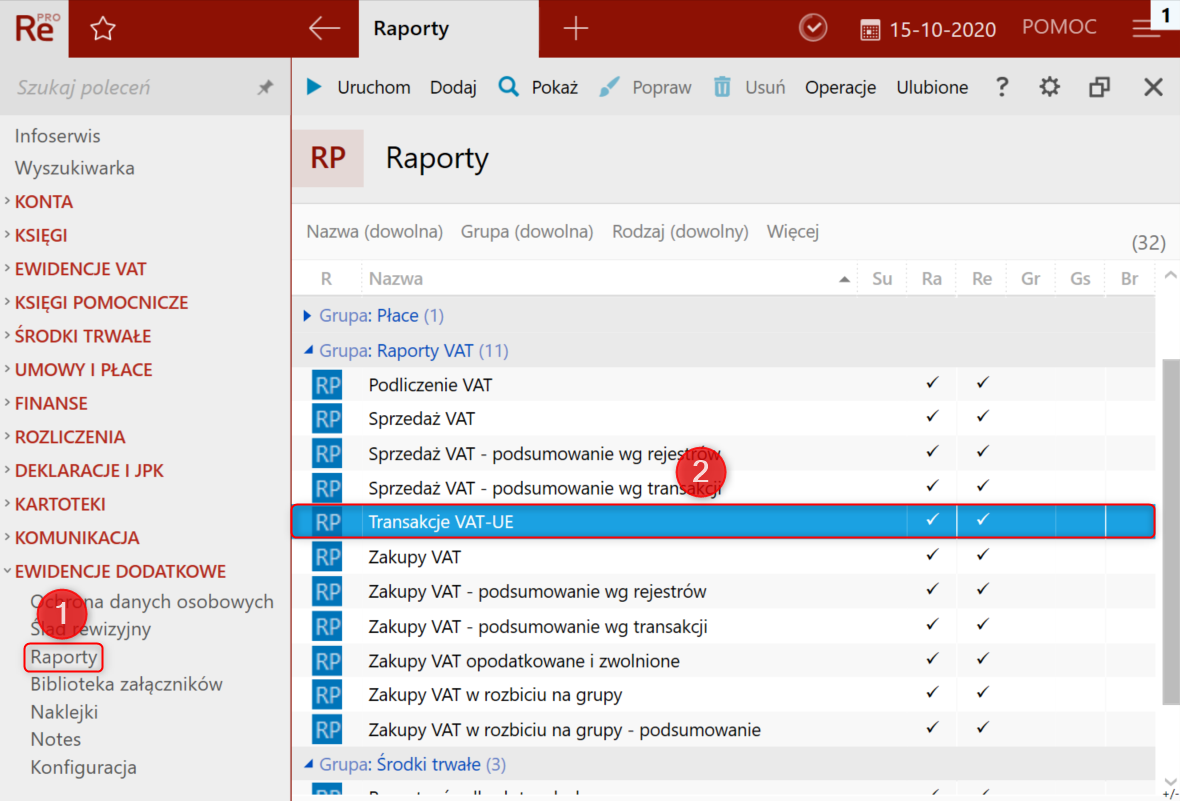
Task: Expand the Płace group
Action: pos(308,316)
